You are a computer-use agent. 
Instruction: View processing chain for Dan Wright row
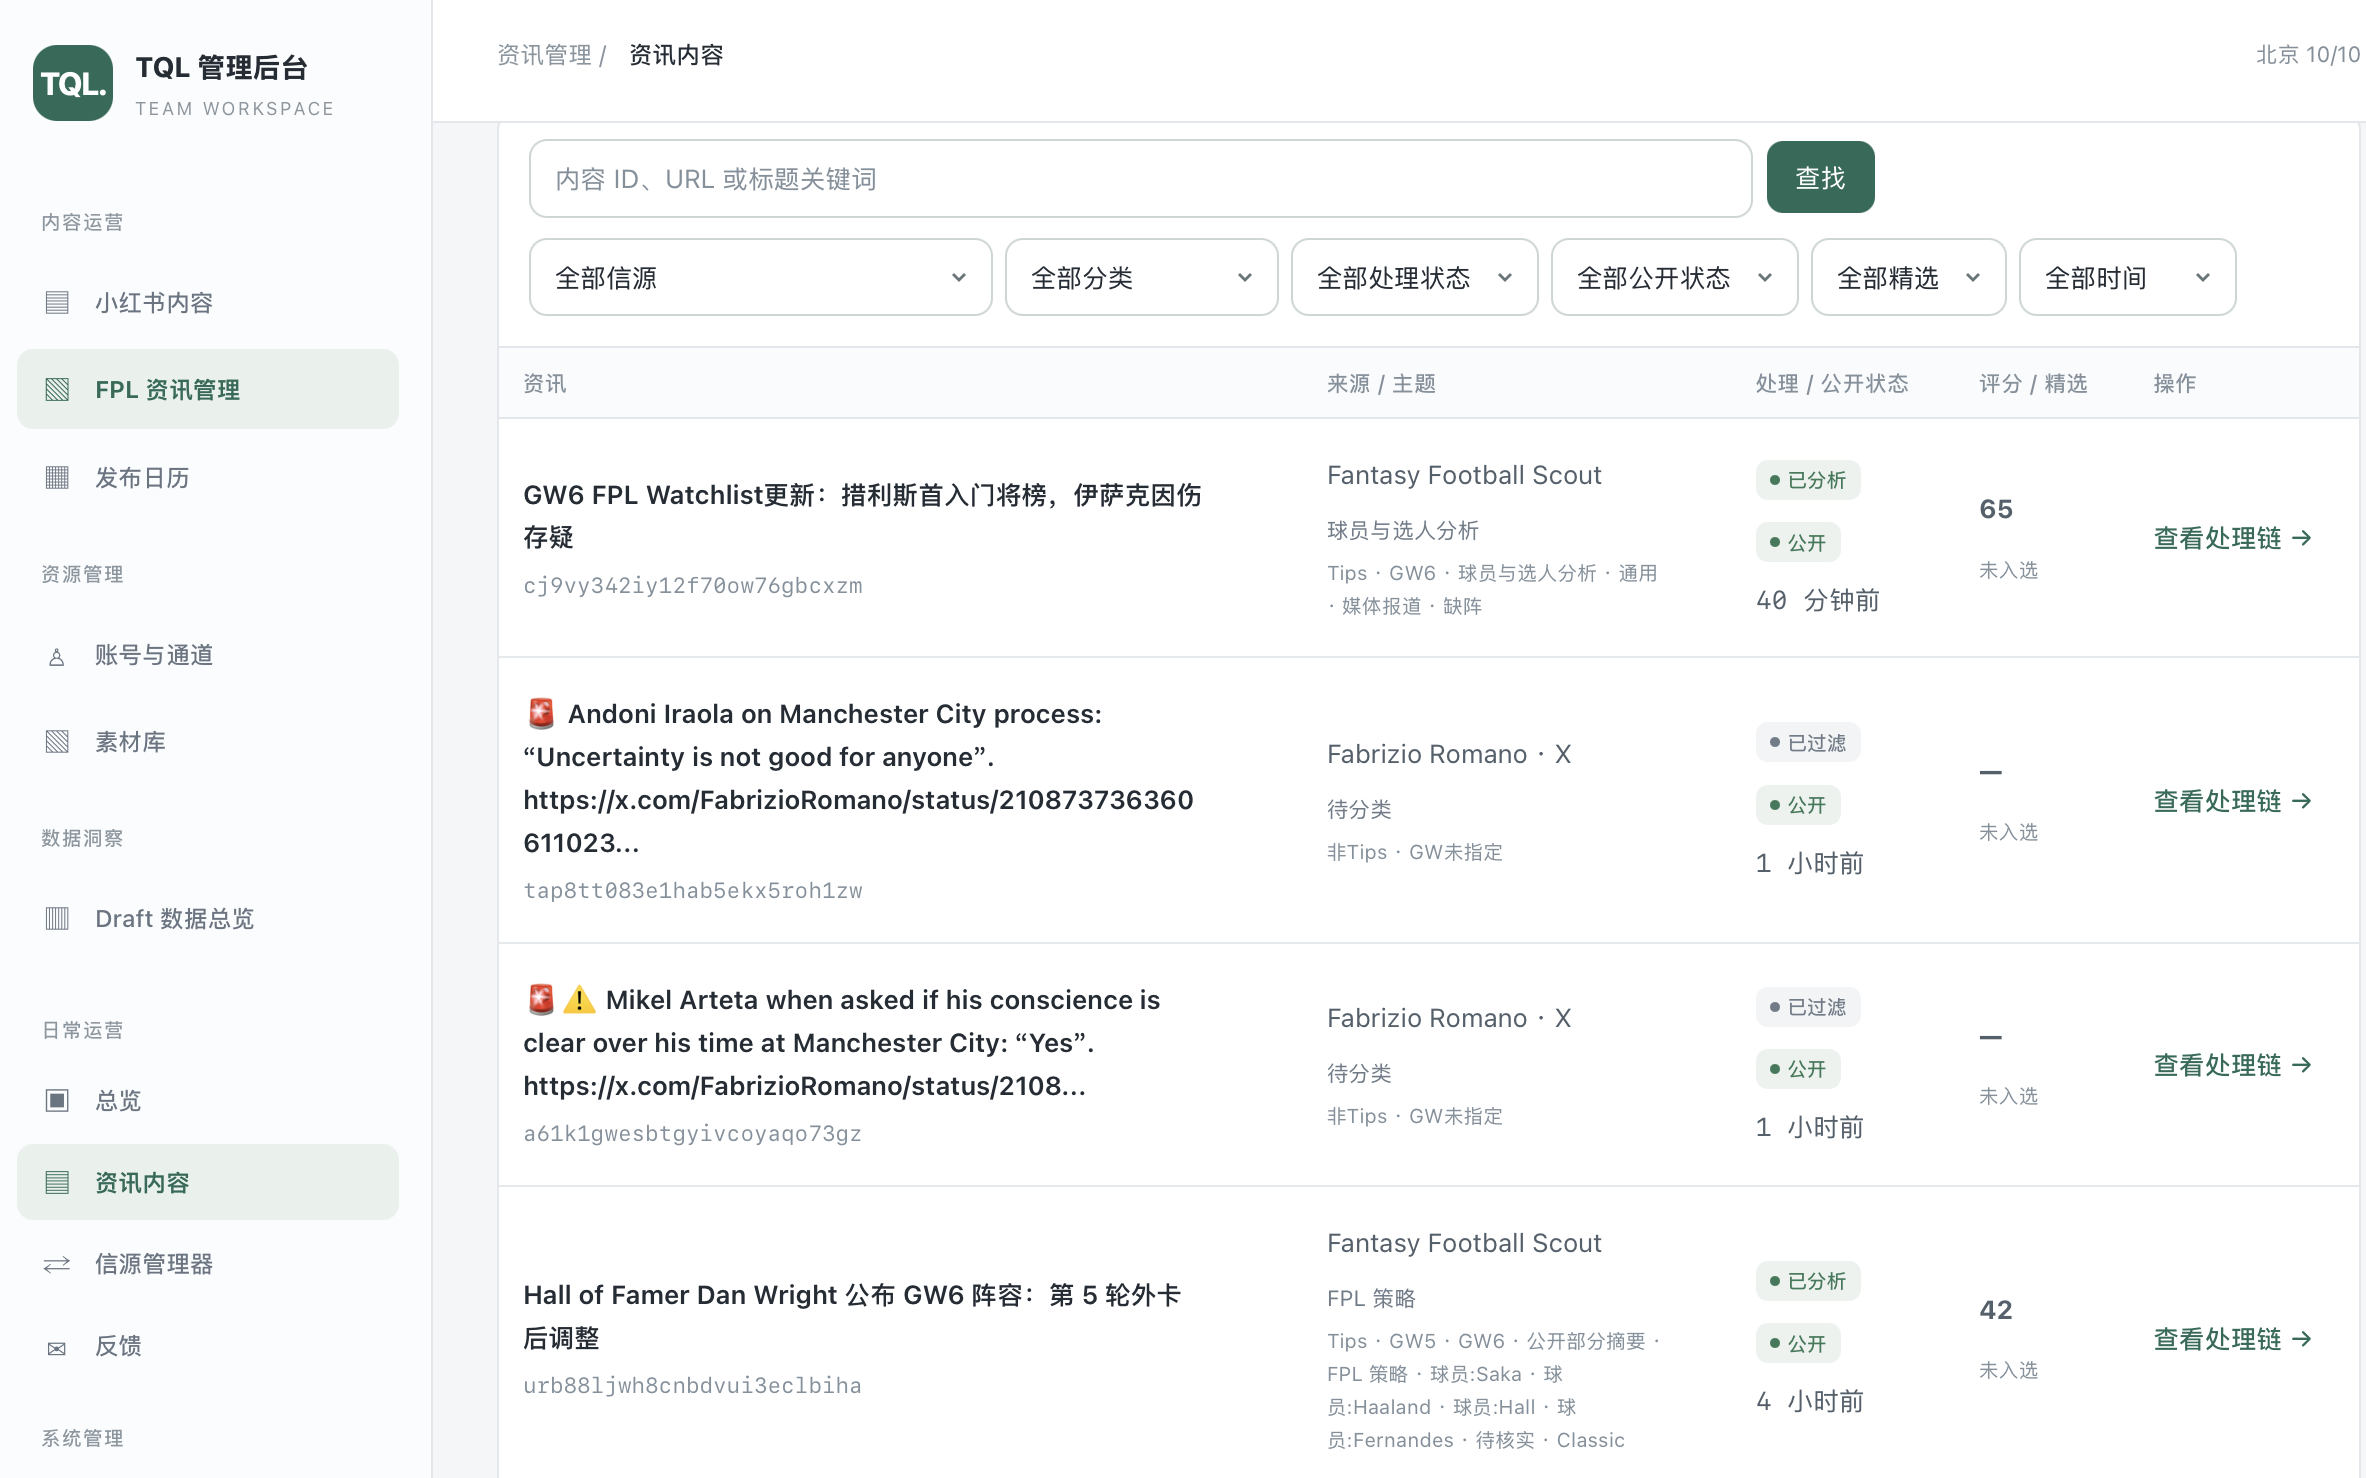[2232, 1339]
